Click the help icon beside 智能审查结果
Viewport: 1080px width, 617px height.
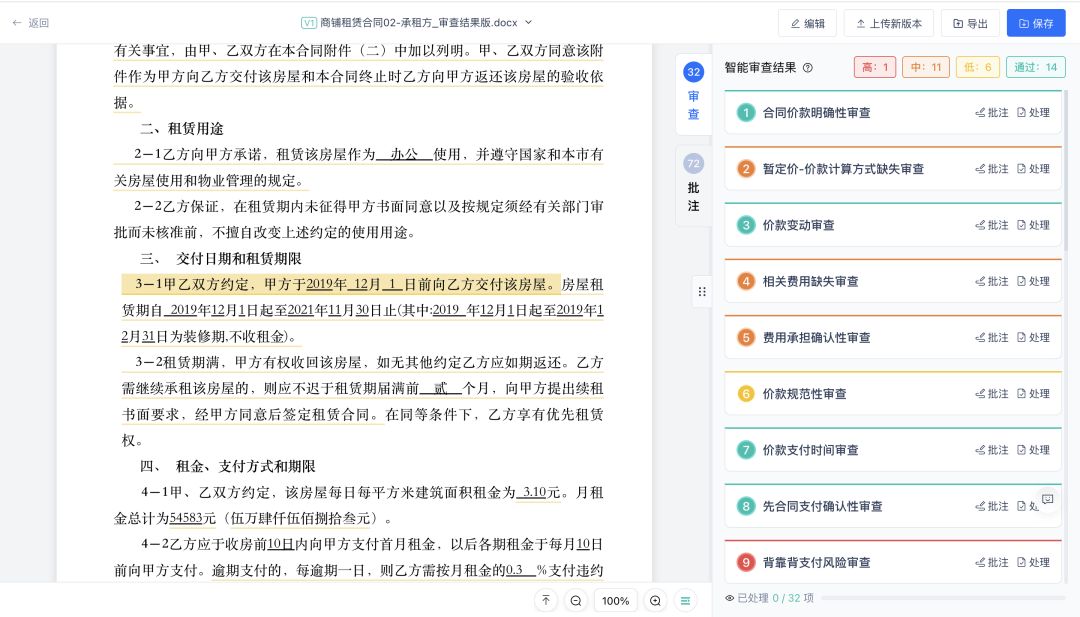coord(808,68)
